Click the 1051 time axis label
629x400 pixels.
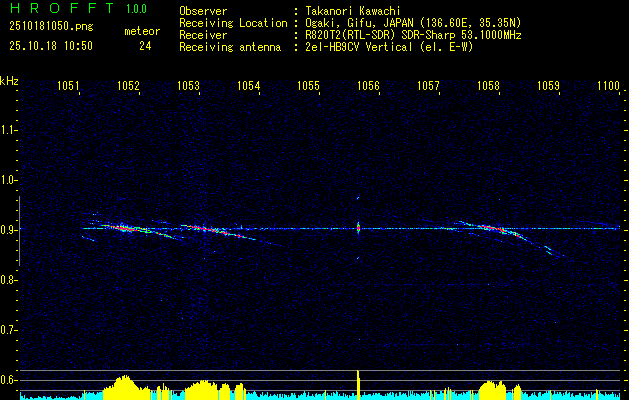point(68,85)
